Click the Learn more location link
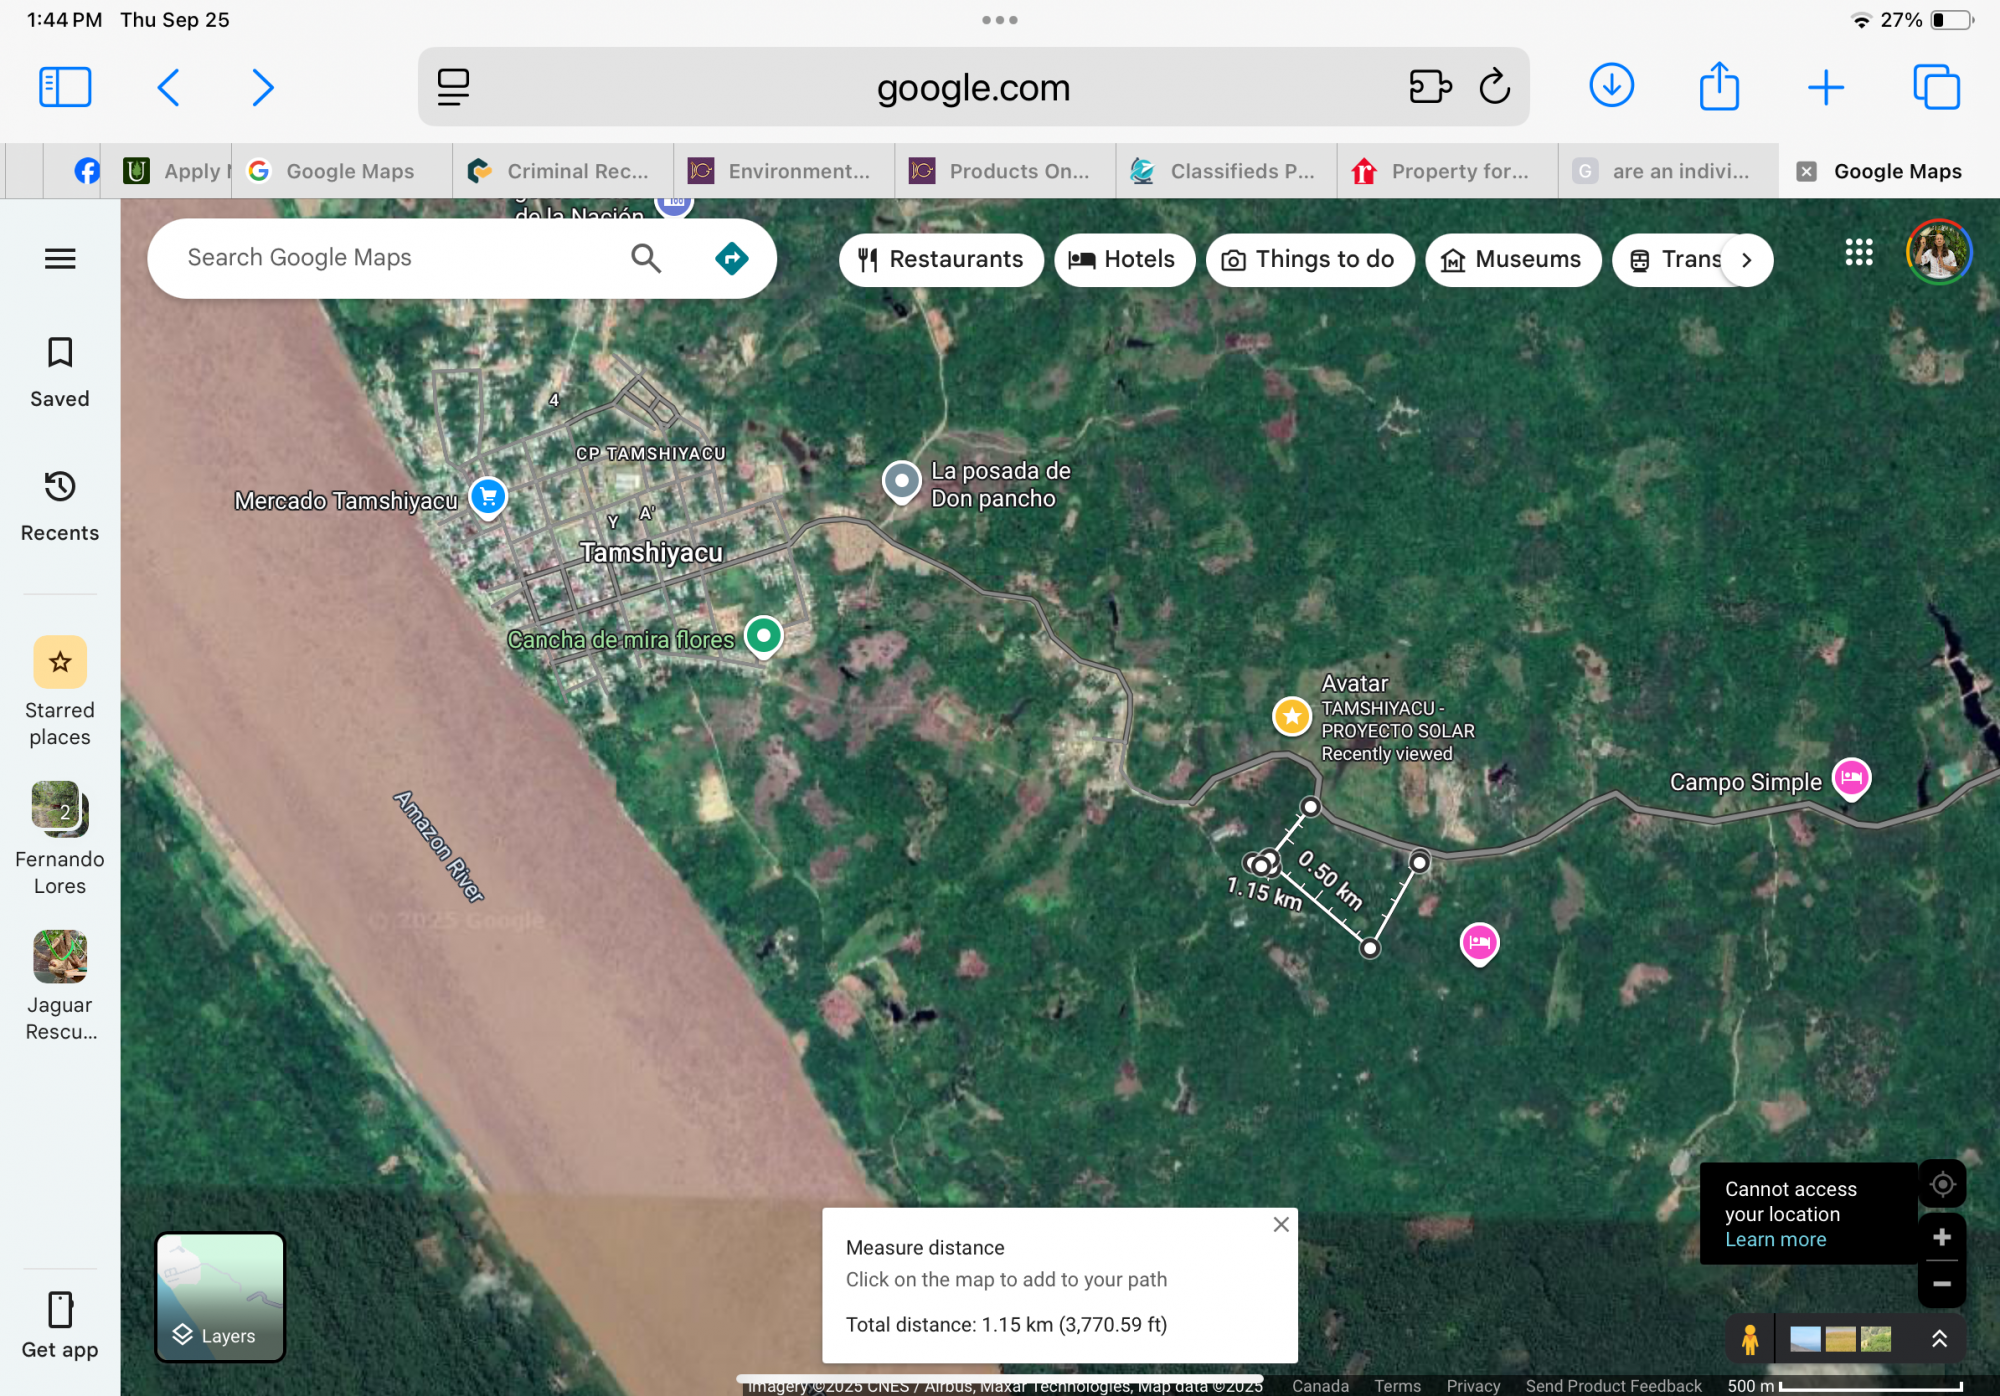This screenshot has width=2000, height=1396. coord(1775,1239)
